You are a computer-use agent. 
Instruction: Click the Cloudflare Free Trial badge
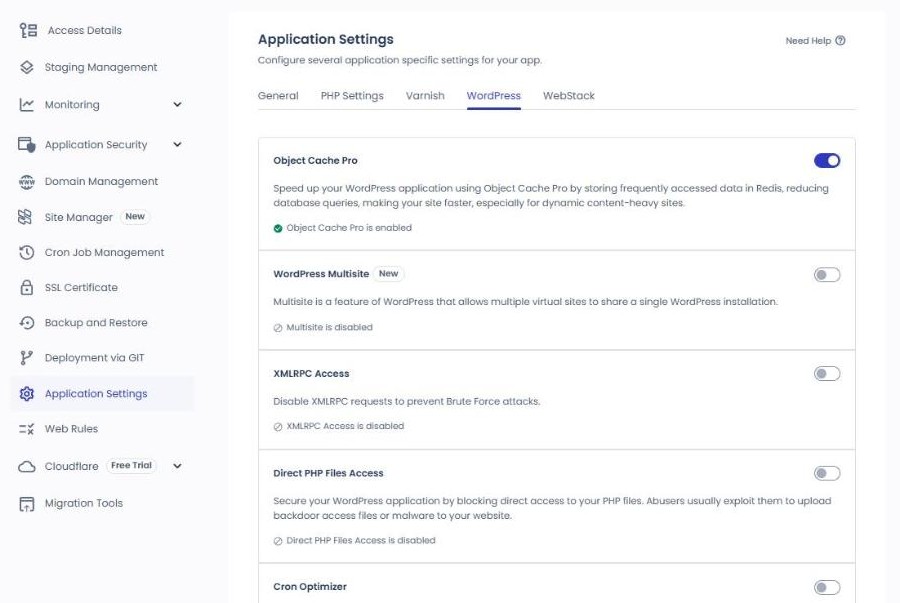131,465
